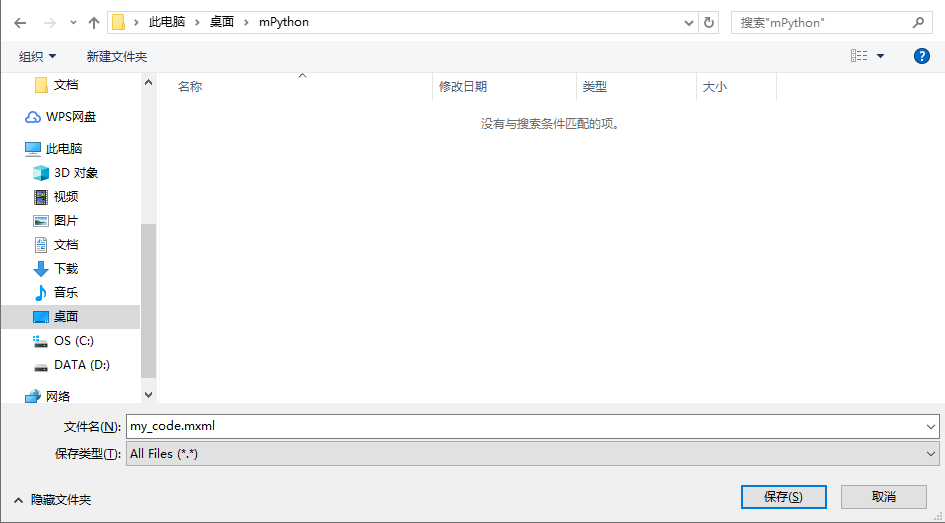The image size is (945, 523).
Task: Click the folder icon in address bar
Action: pos(119,22)
